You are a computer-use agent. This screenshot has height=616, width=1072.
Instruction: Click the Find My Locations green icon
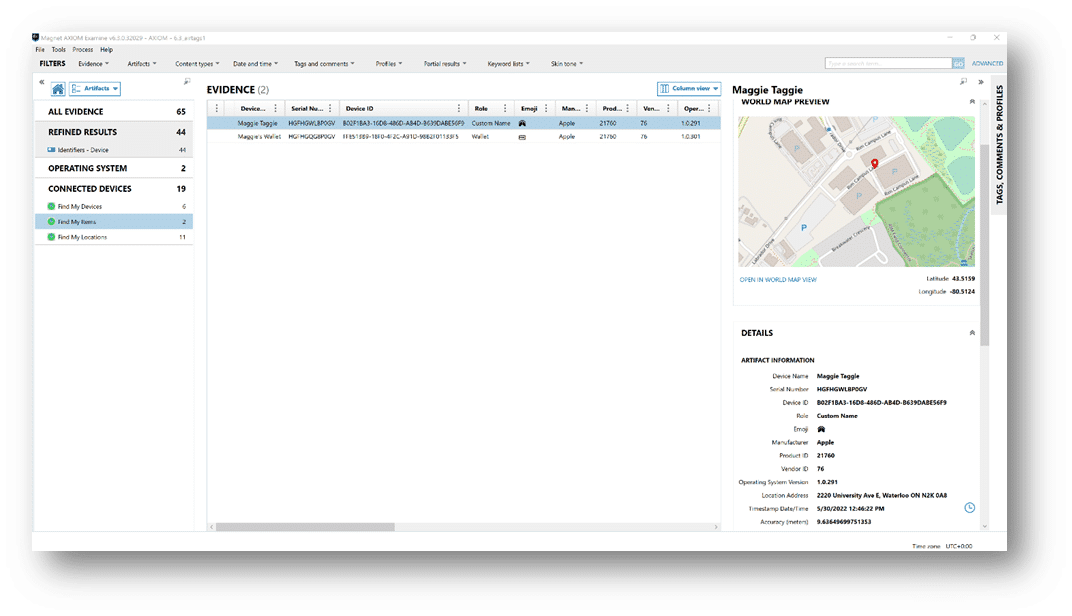51,237
